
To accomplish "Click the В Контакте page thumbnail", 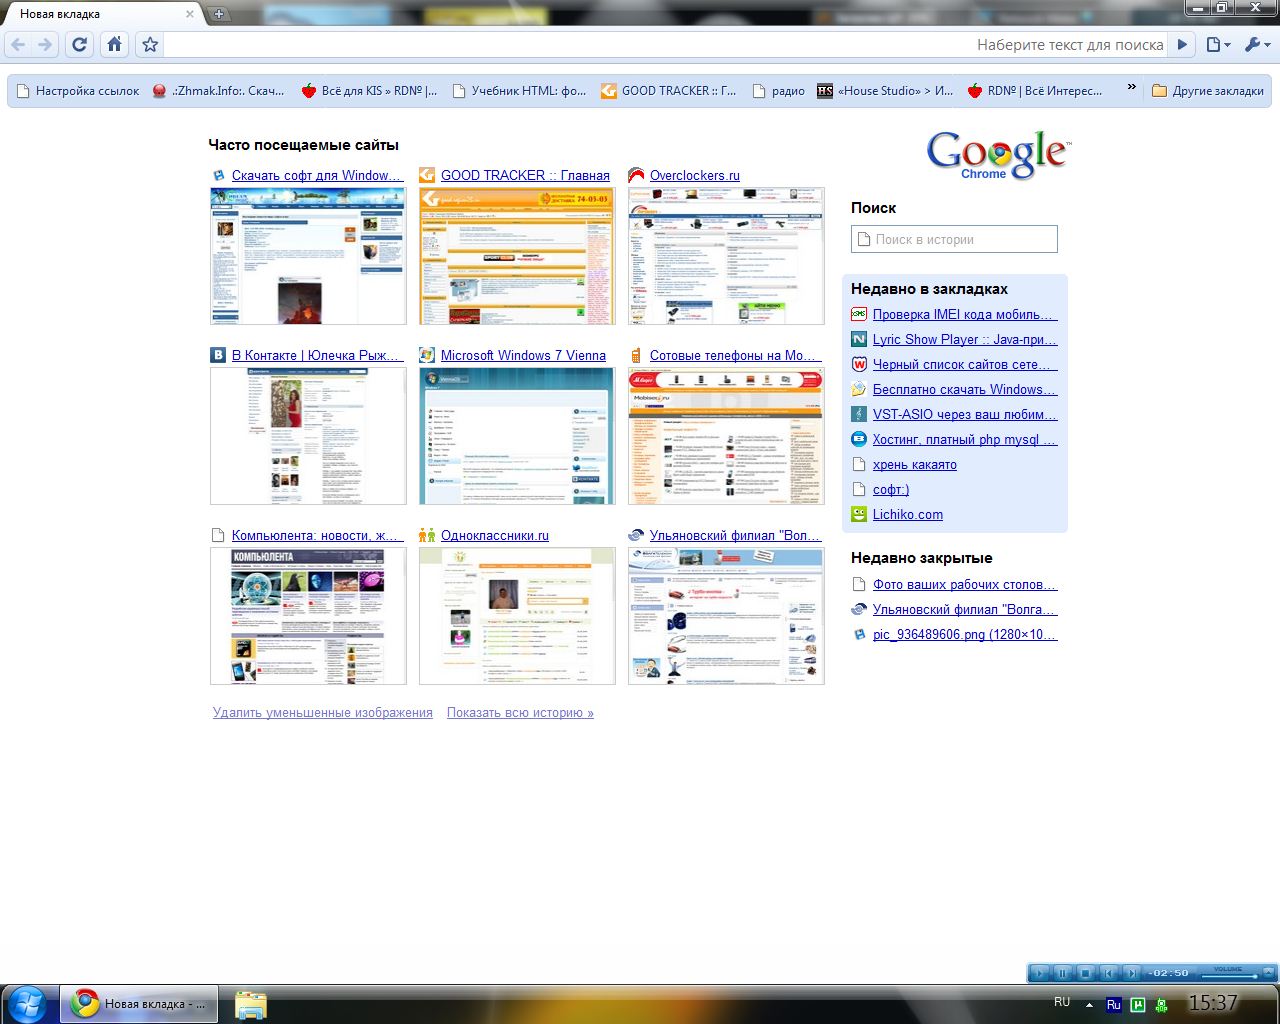I will point(308,436).
